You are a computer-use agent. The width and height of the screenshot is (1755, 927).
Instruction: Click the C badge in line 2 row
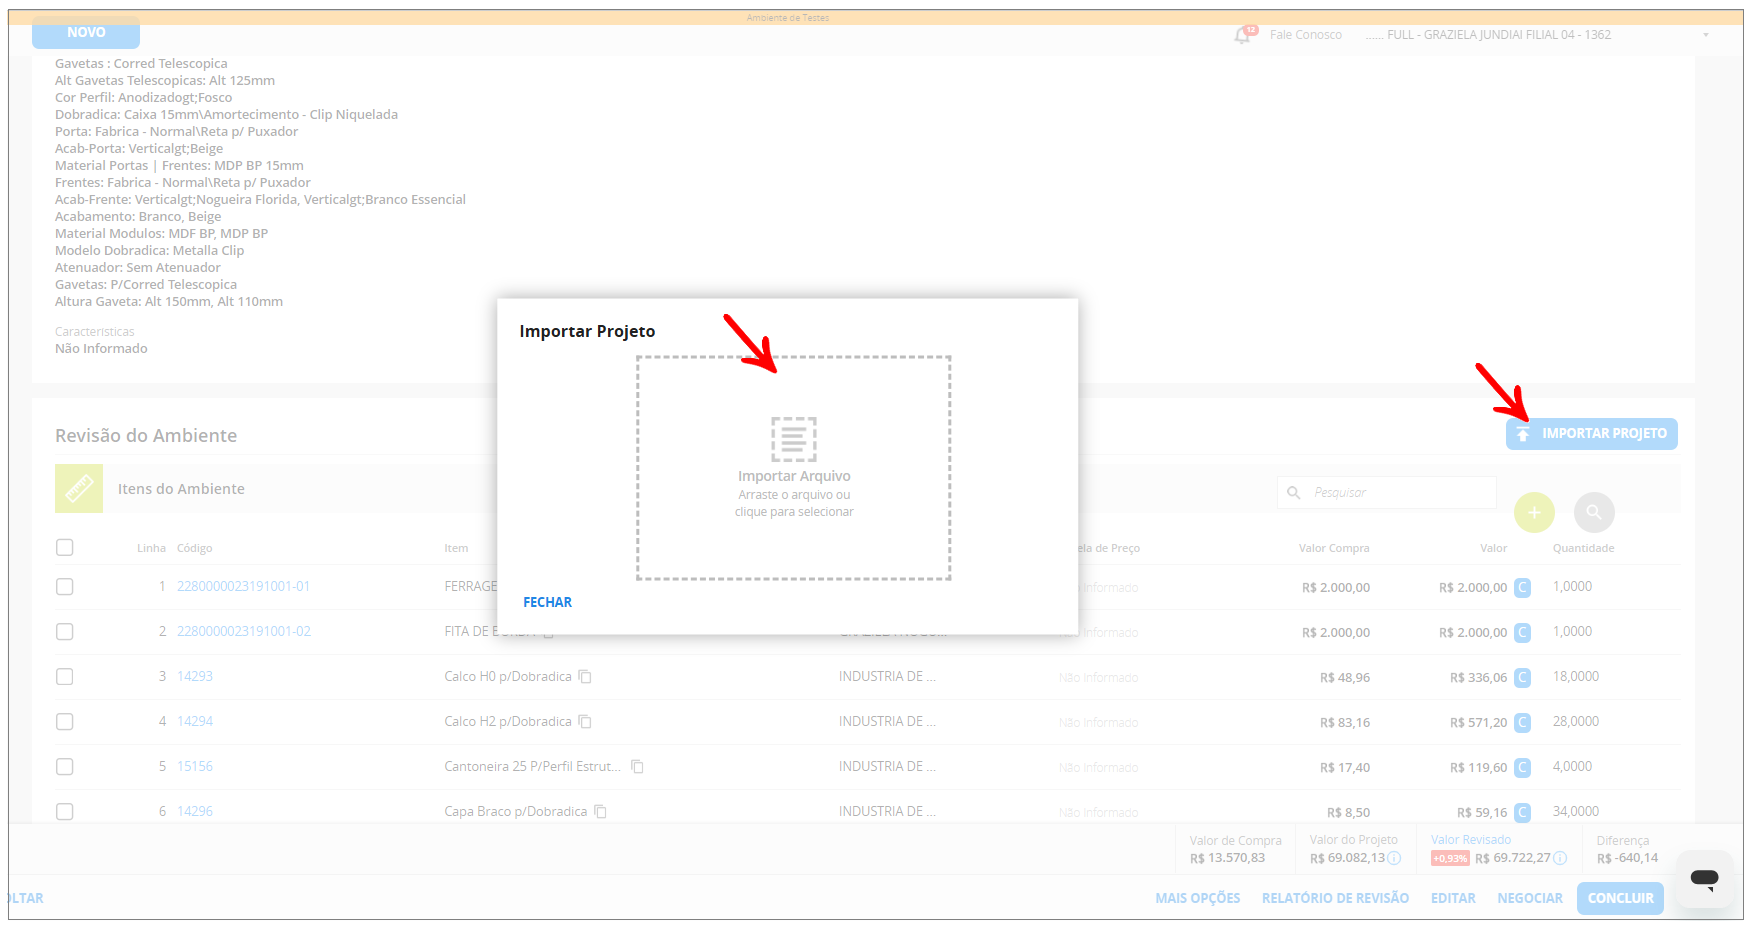1522,632
